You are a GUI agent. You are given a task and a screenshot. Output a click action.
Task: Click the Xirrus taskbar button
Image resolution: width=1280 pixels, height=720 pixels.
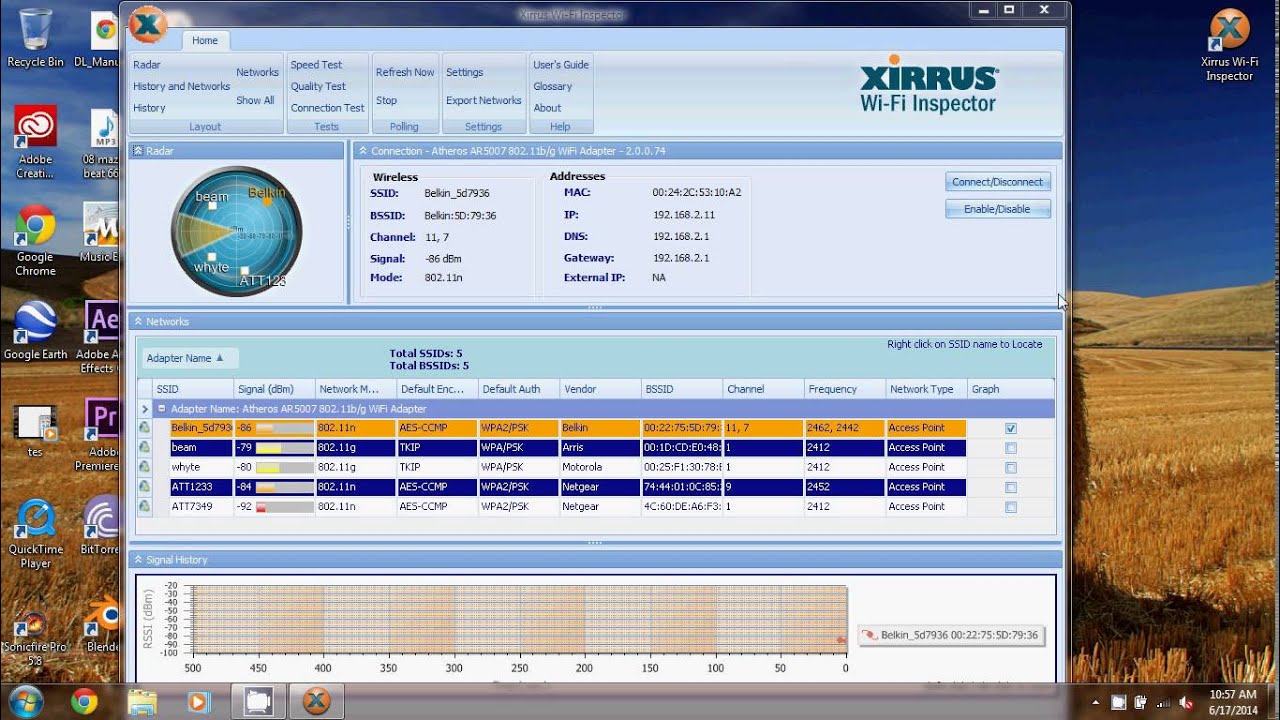[316, 701]
